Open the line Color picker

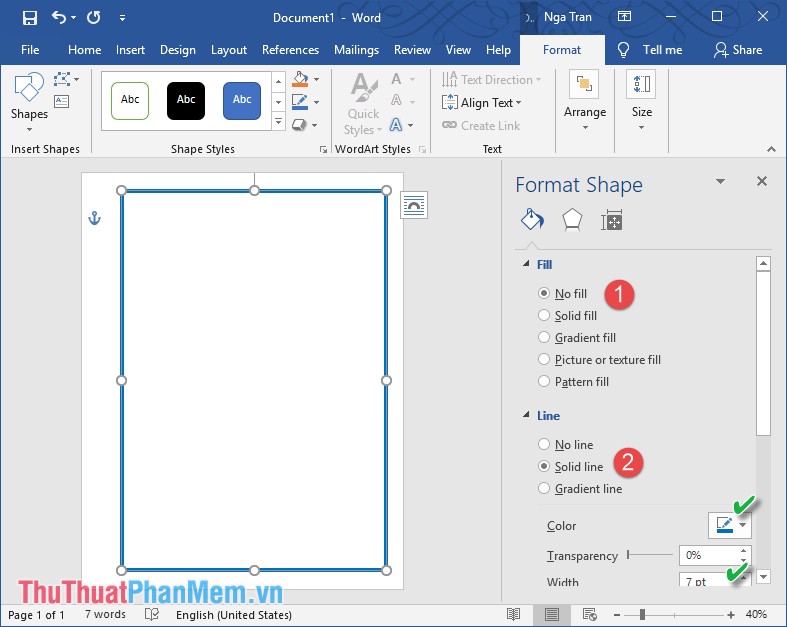pyautogui.click(x=730, y=526)
